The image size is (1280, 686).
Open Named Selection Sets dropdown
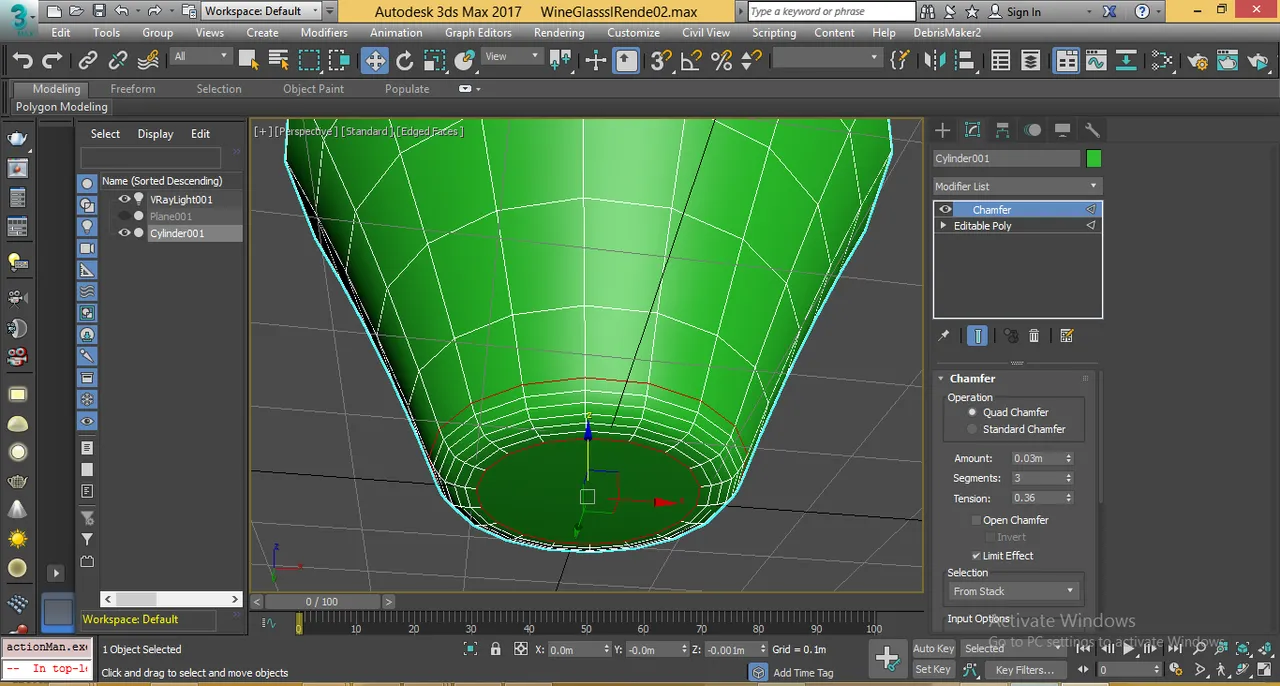[826, 58]
